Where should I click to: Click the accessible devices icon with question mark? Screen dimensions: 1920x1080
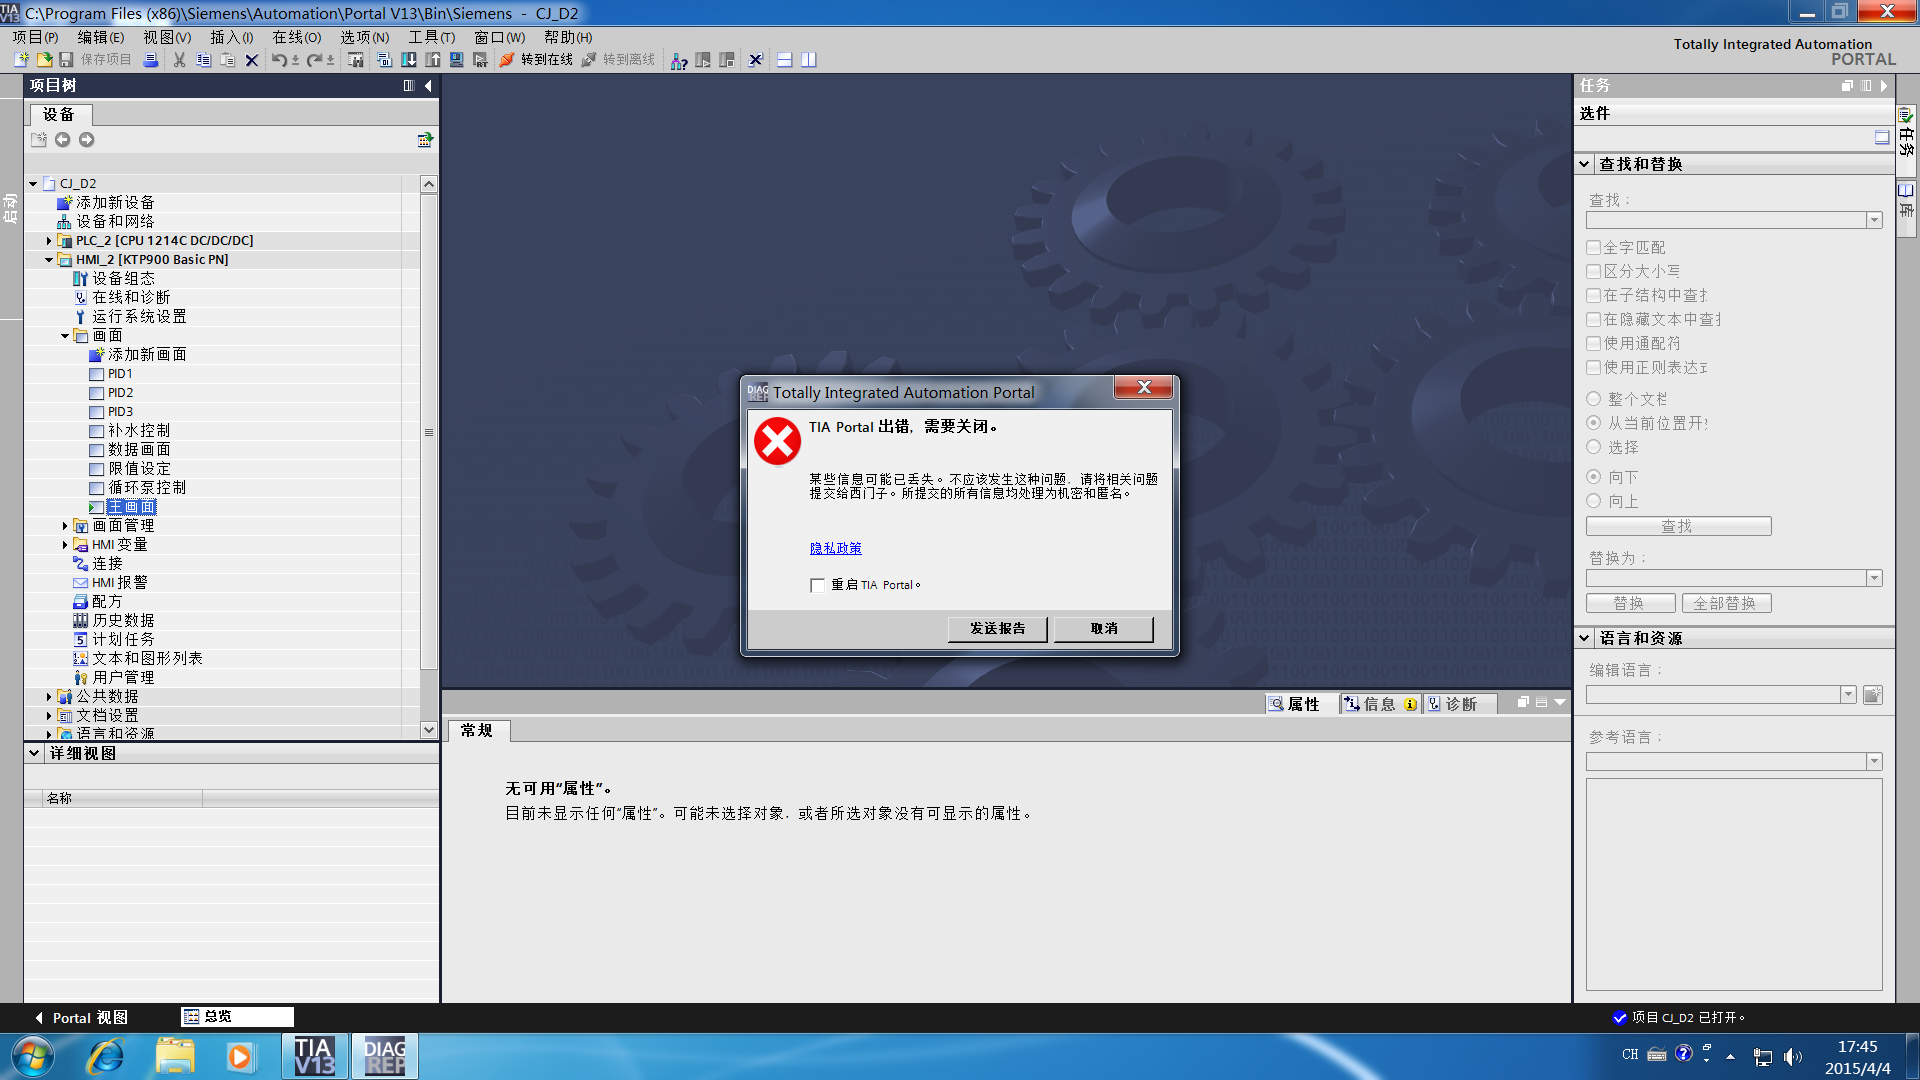click(679, 61)
